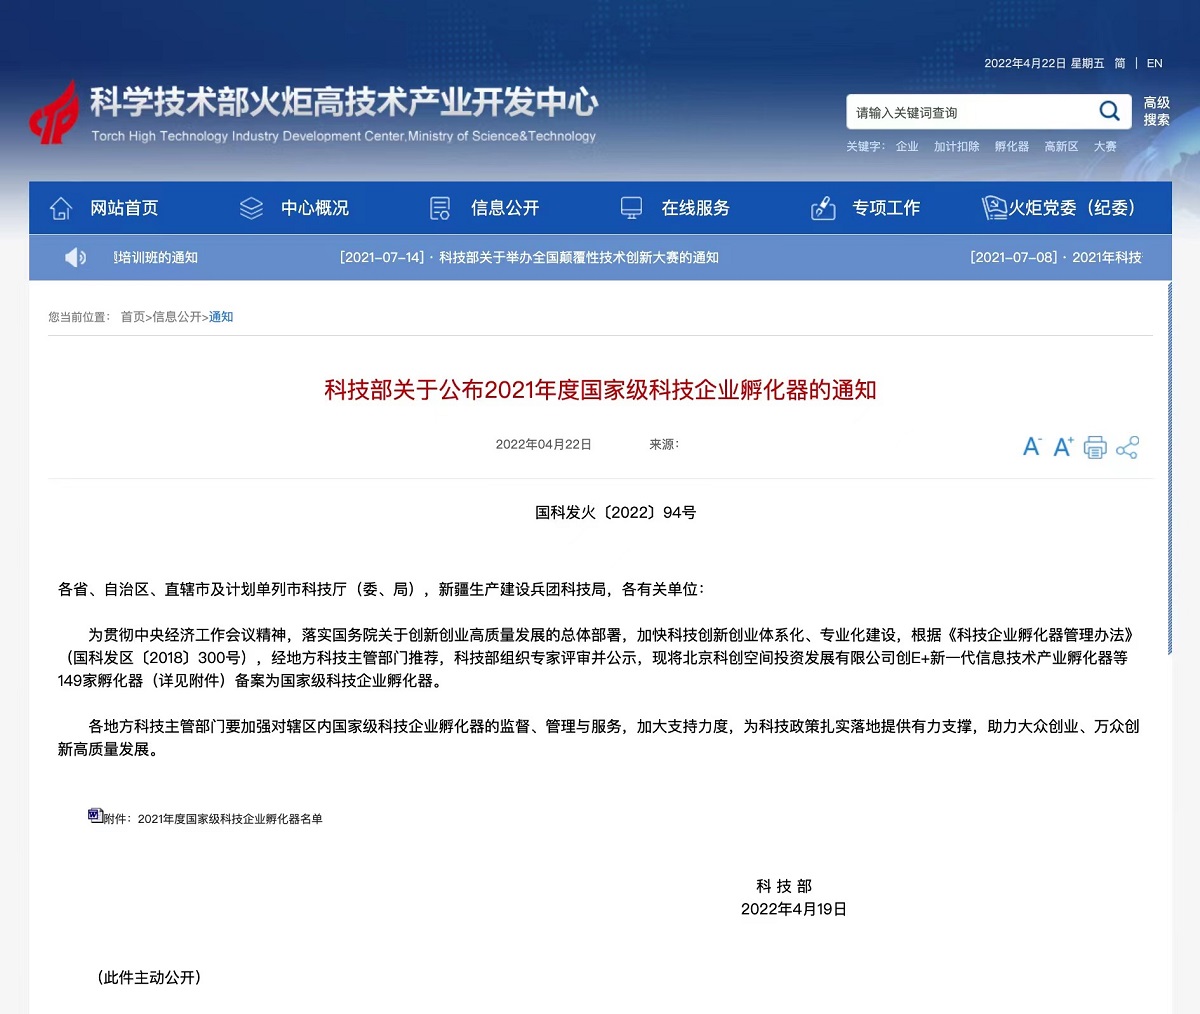Click document number 国科发火〔2022〕94号
This screenshot has width=1200, height=1014.
point(615,513)
